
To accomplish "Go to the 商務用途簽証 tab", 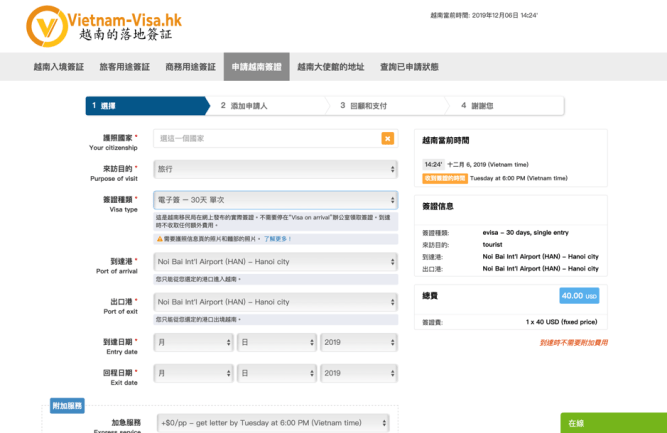I will (190, 67).
